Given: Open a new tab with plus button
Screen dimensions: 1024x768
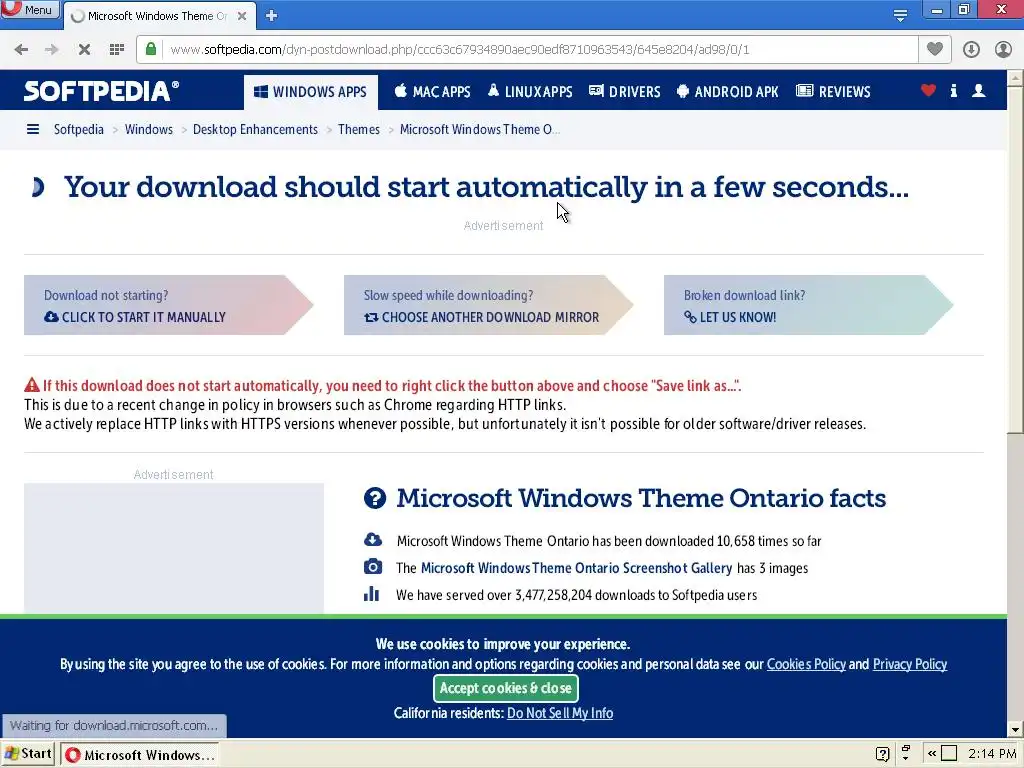Looking at the screenshot, I should pyautogui.click(x=271, y=16).
